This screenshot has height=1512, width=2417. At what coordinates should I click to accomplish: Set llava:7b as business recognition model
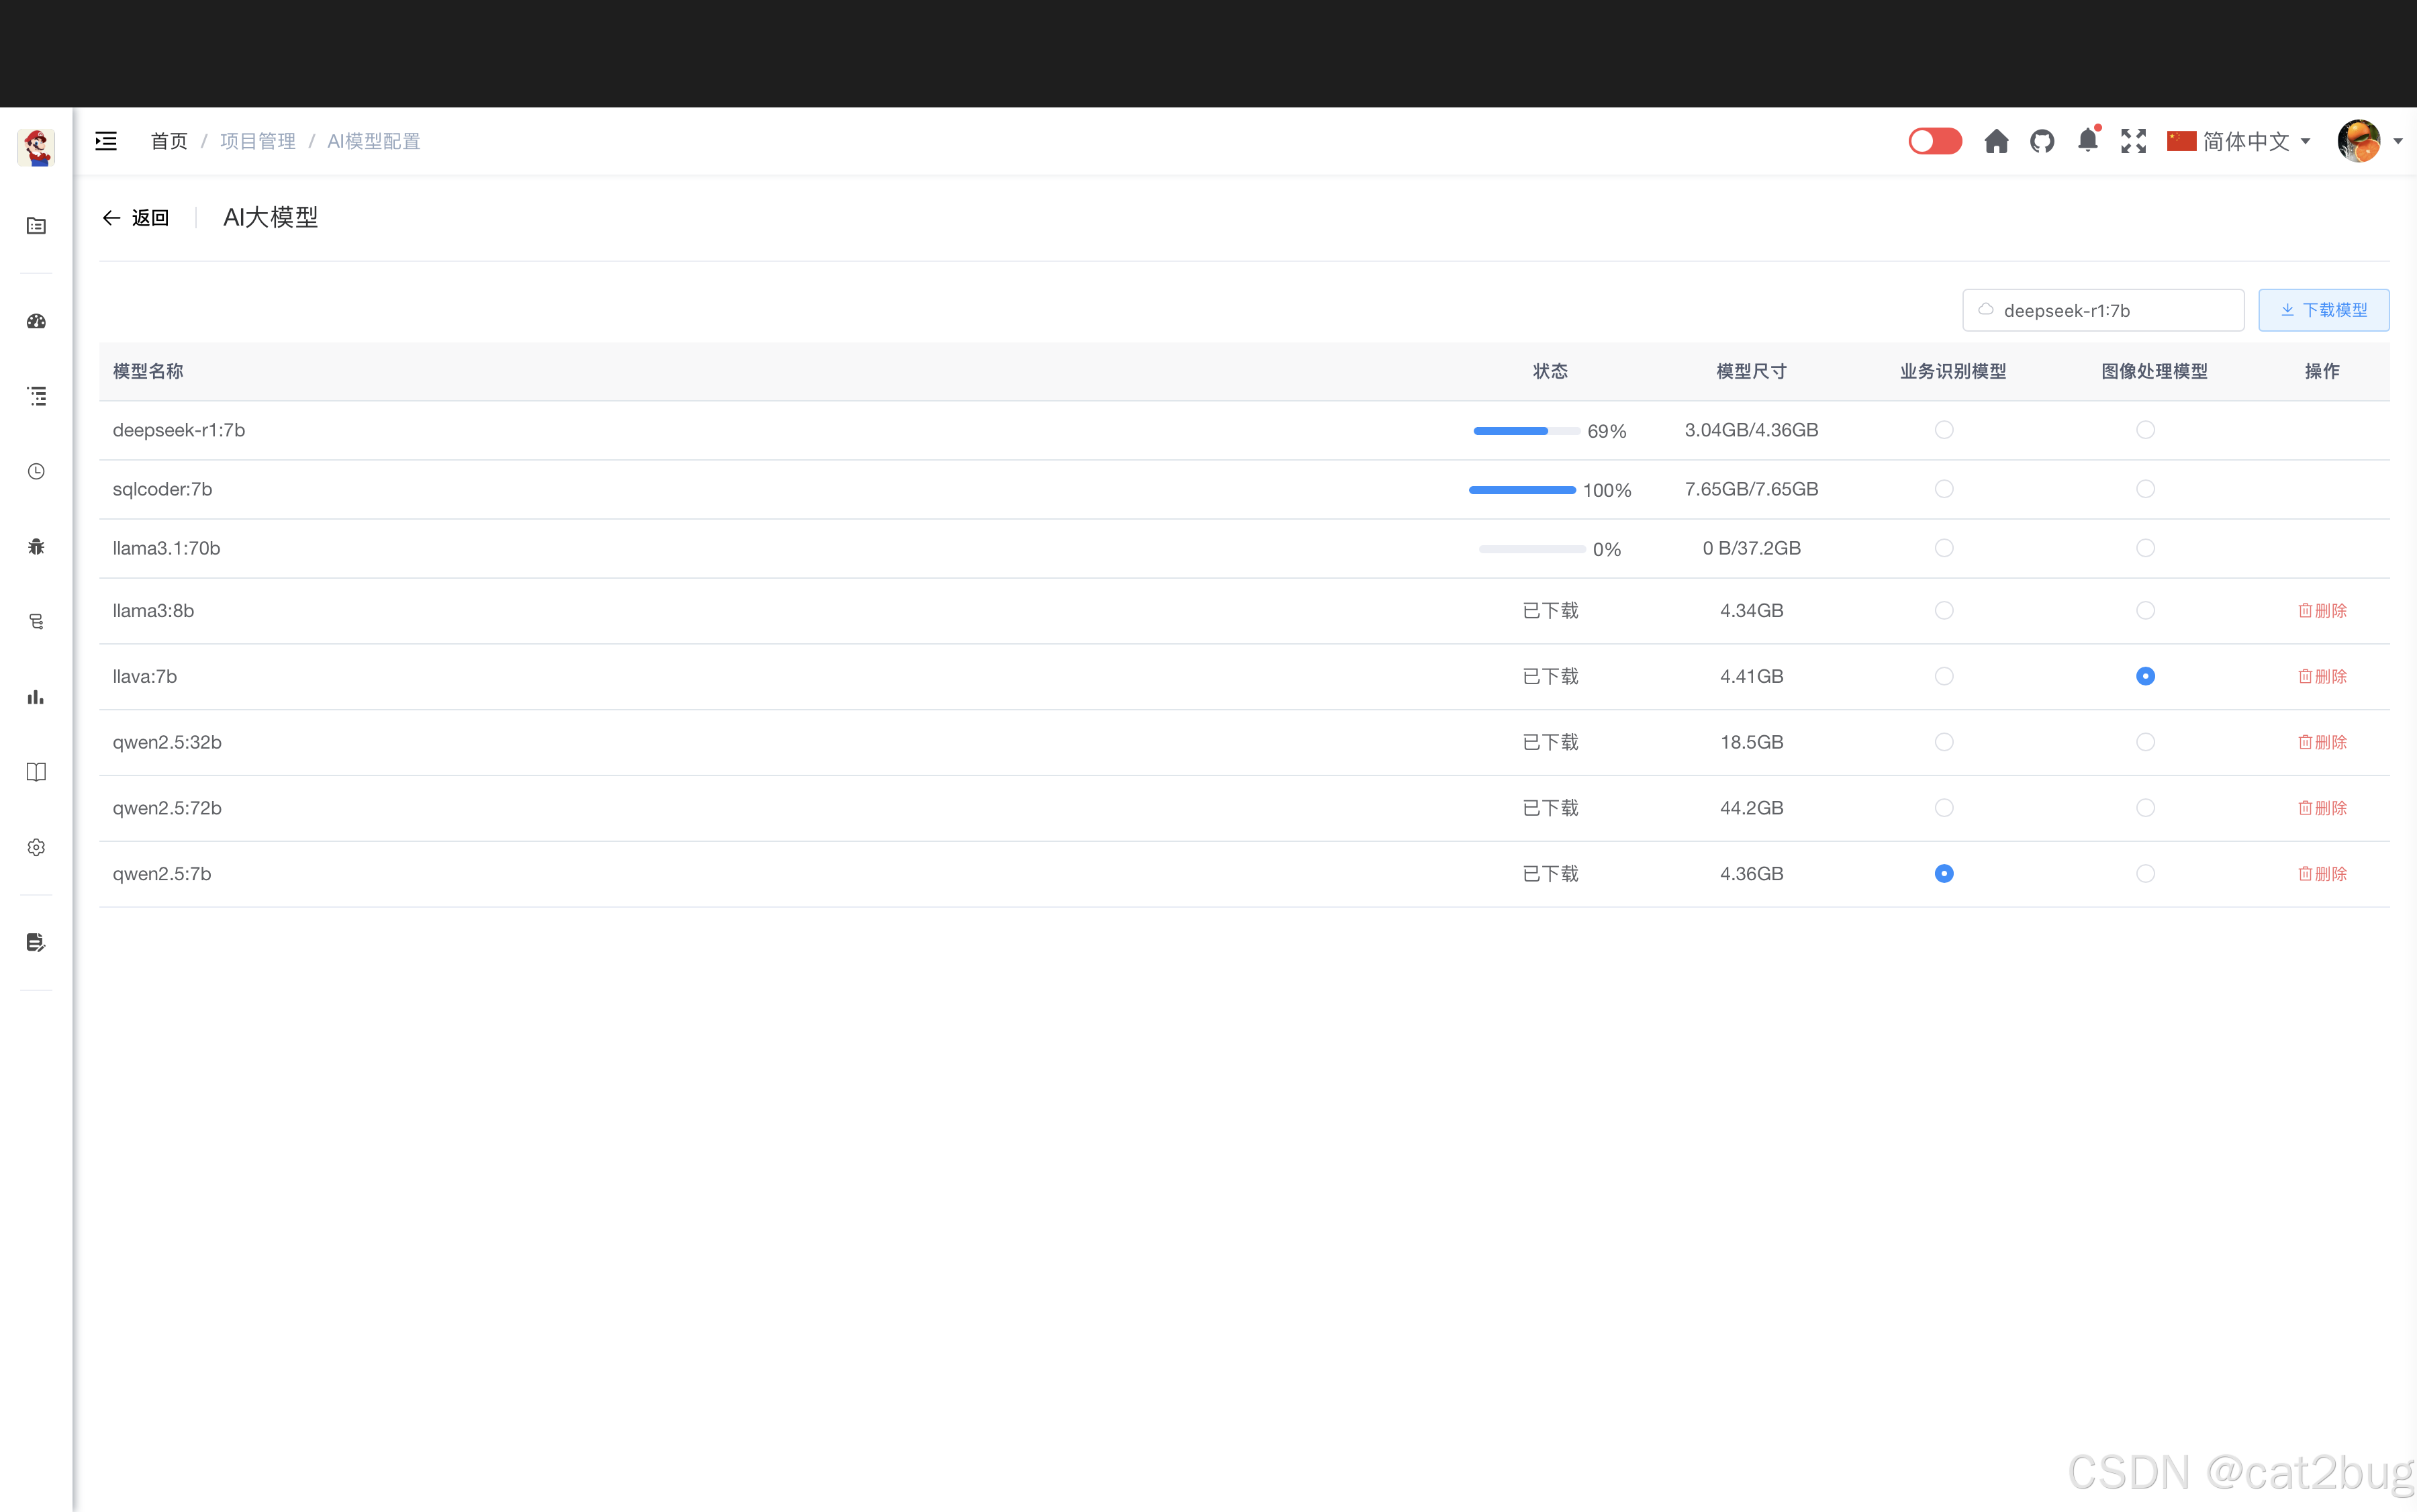[1943, 676]
